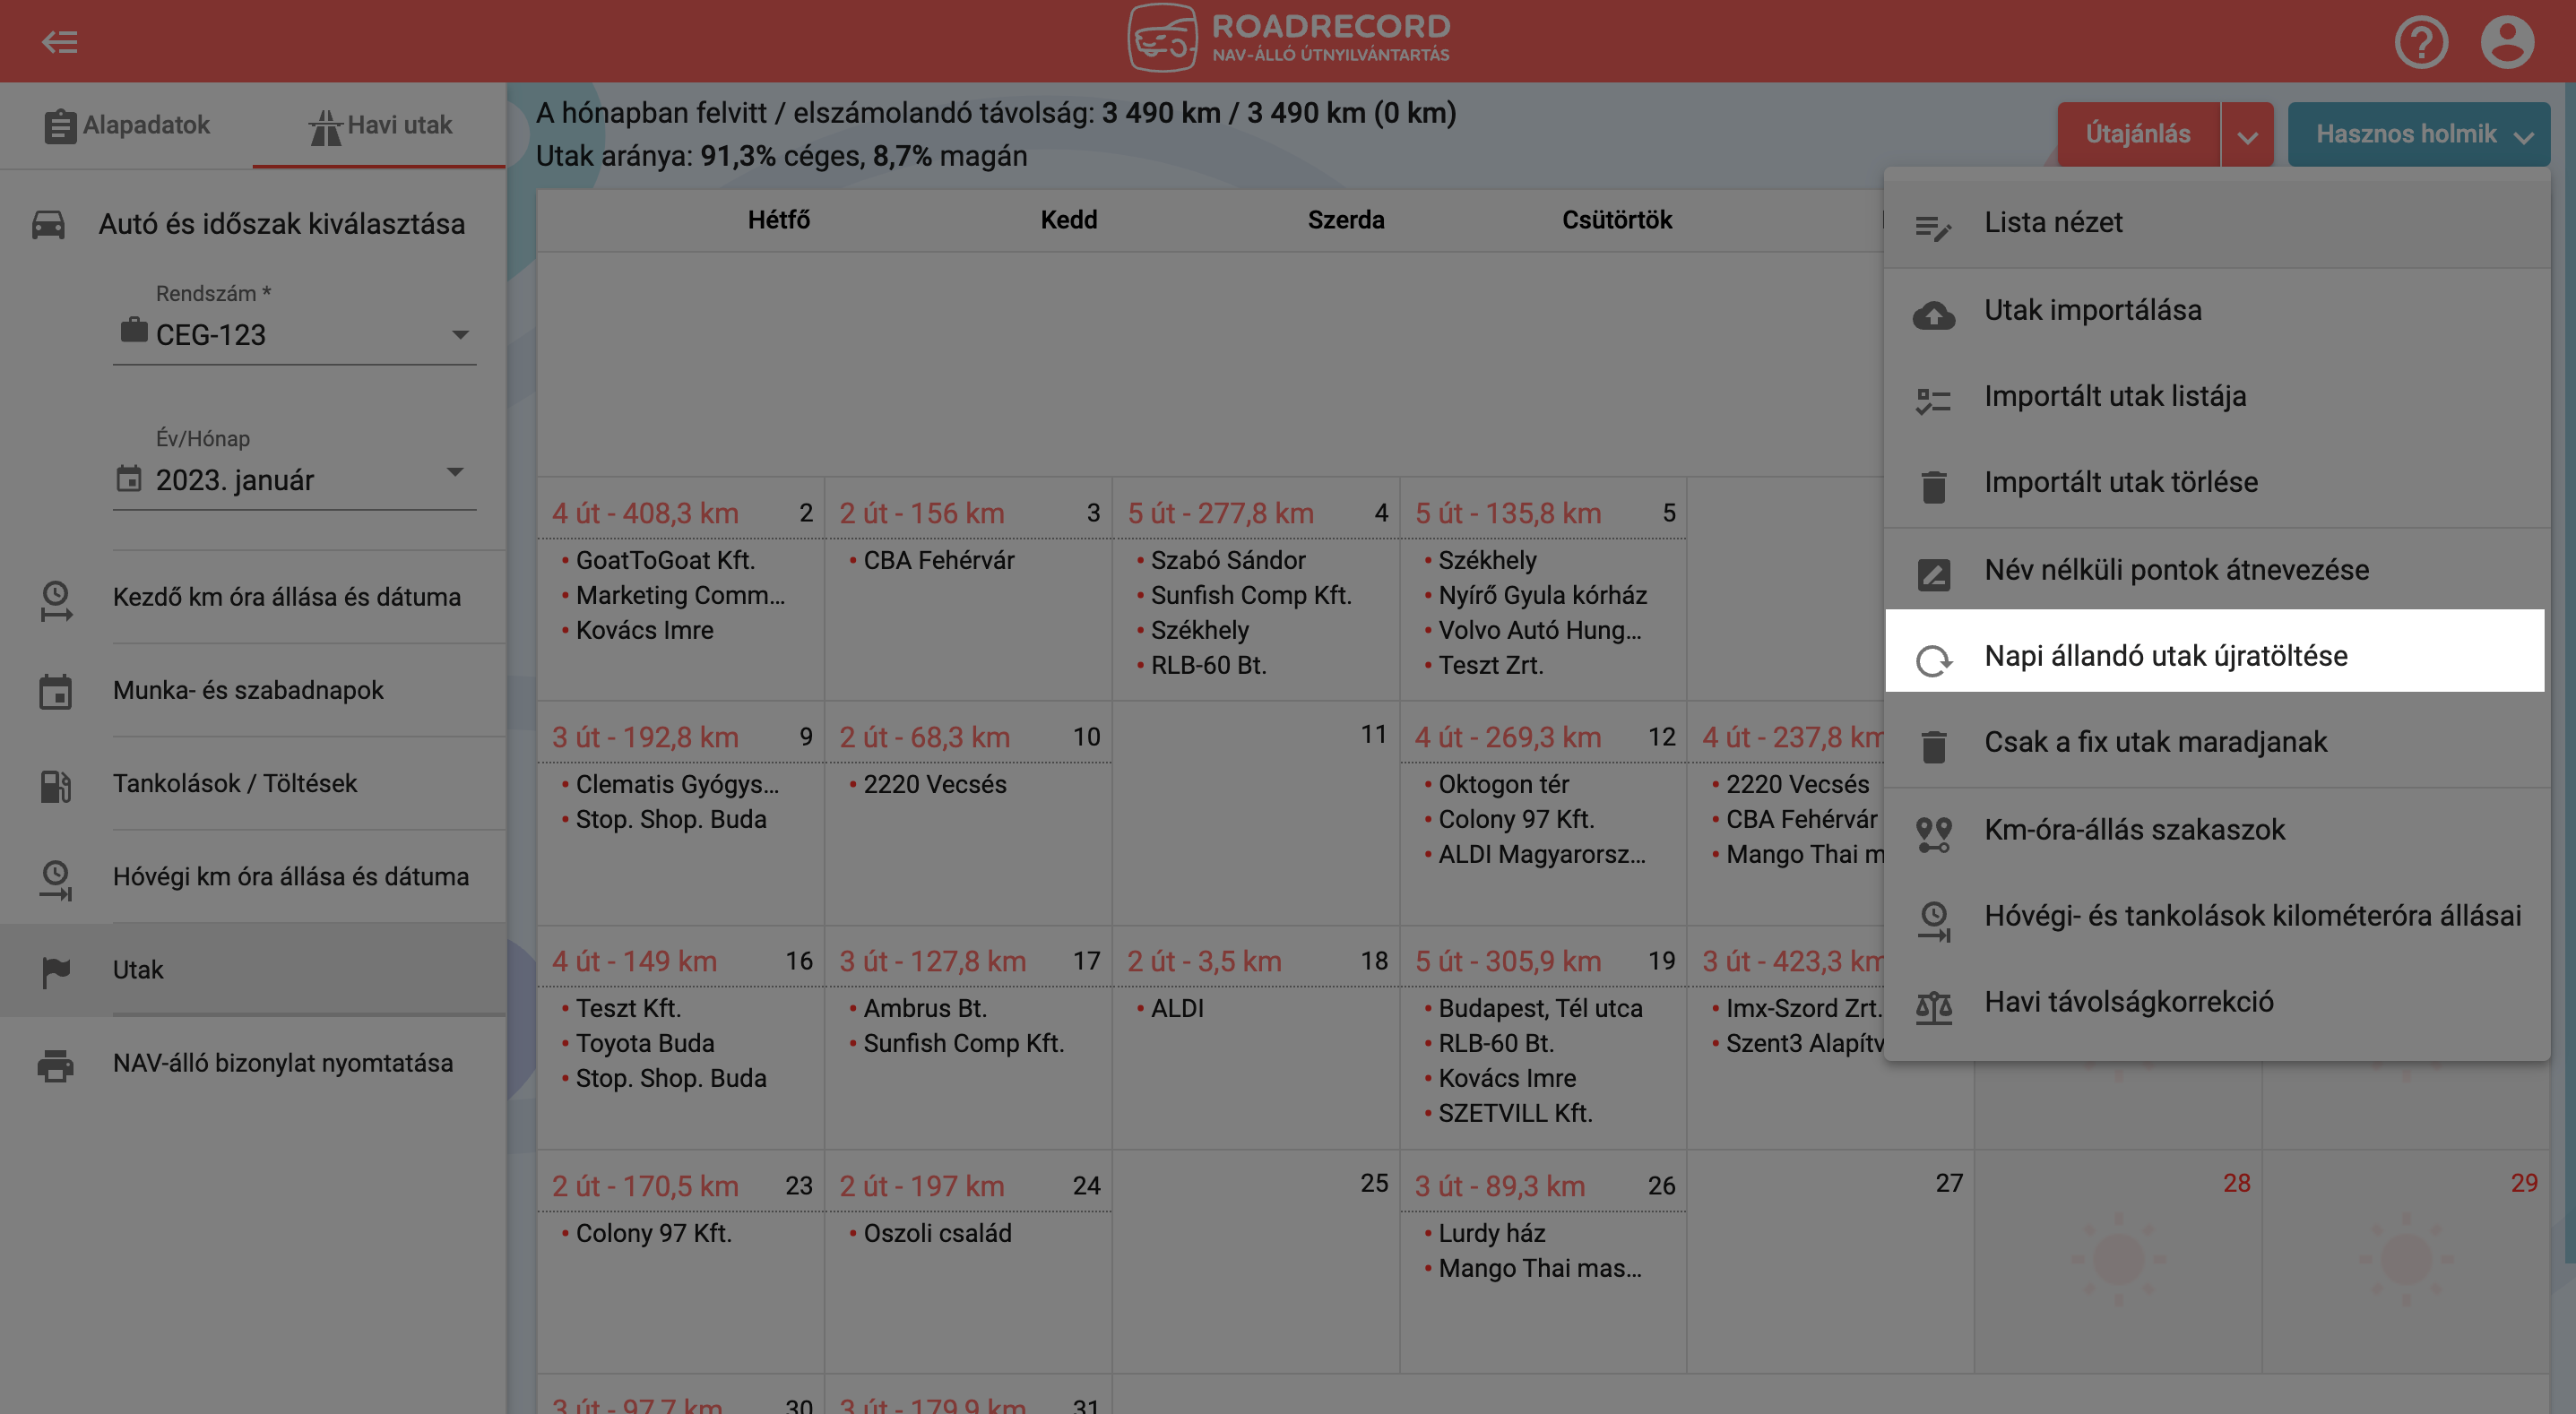Collapse sidebar with the back-menu icon
The width and height of the screenshot is (2576, 1414).
click(60, 42)
